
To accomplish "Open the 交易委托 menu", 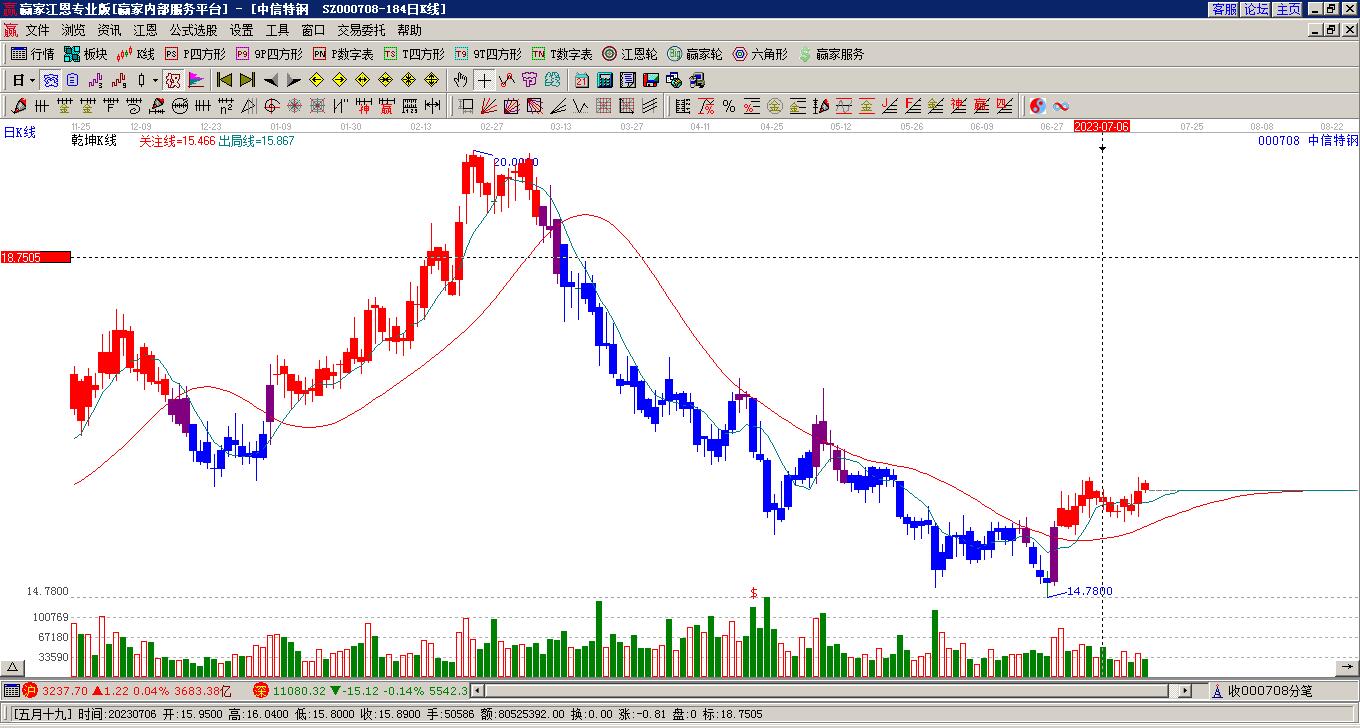I will 361,31.
